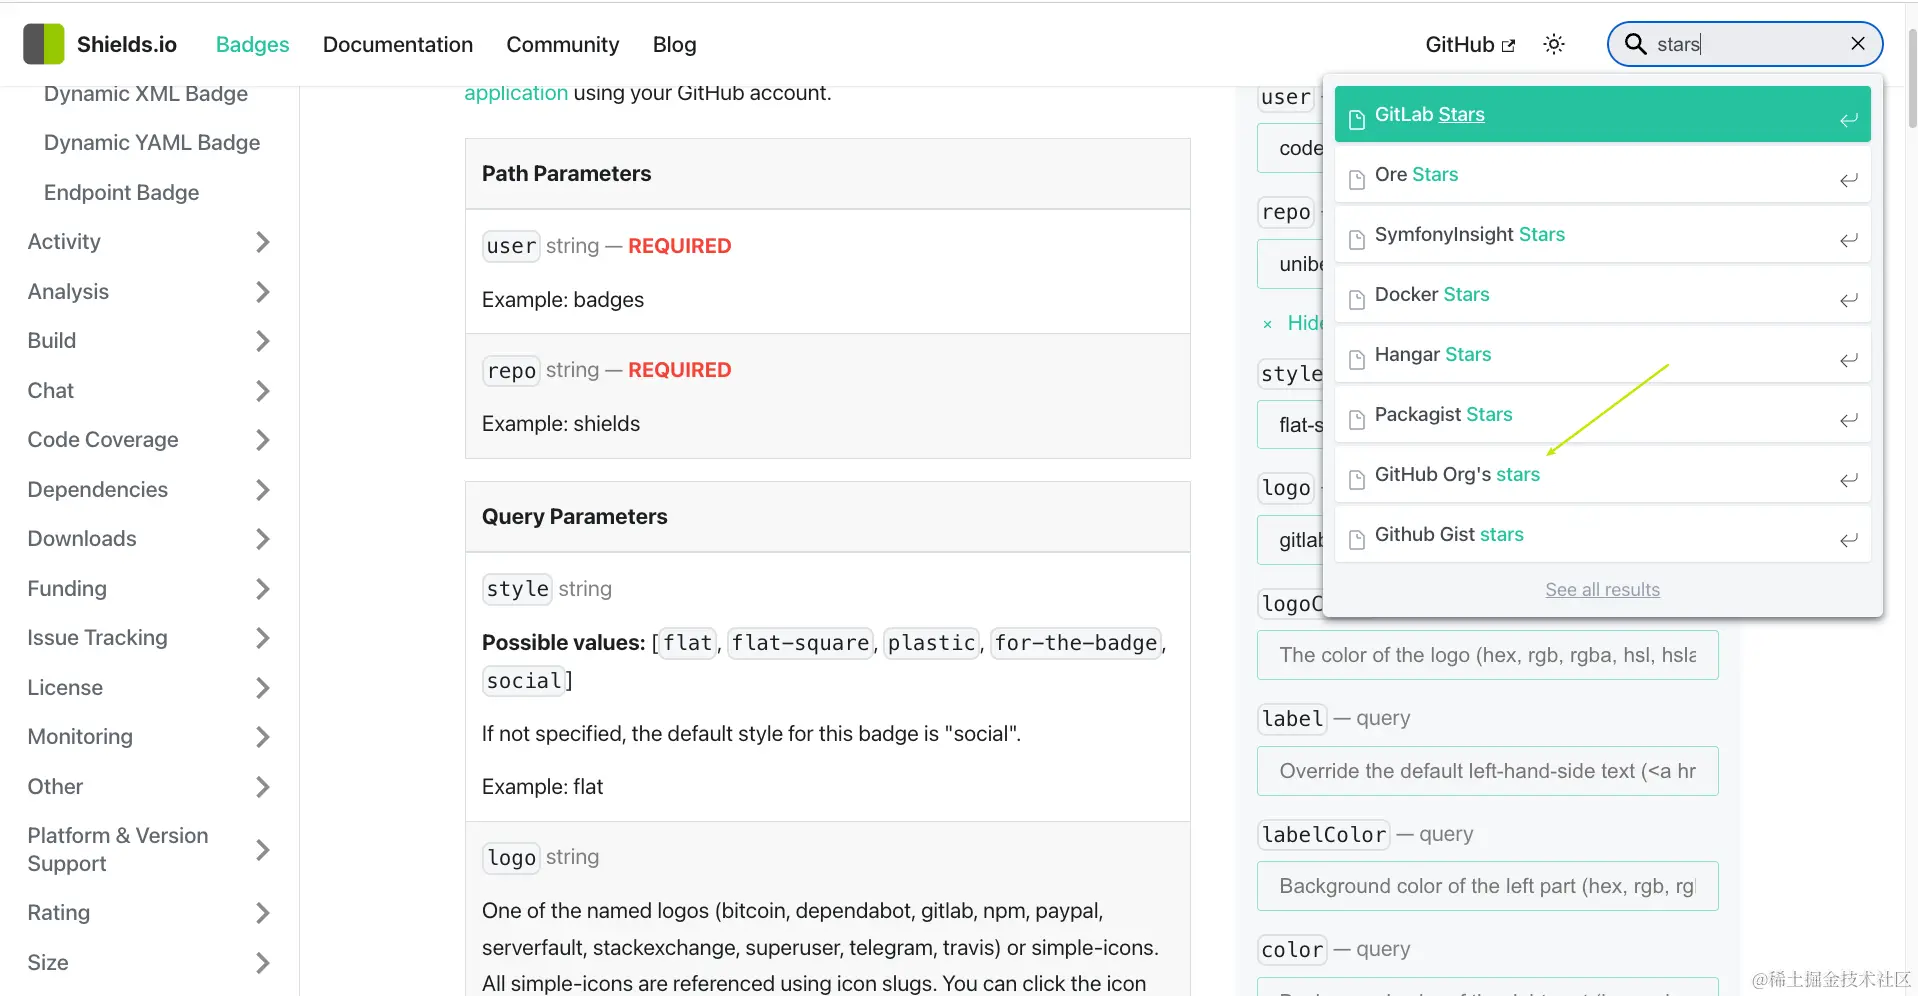Viewport: 1918px width, 996px height.
Task: Click the 'Query Parameters' heading text
Action: (574, 517)
